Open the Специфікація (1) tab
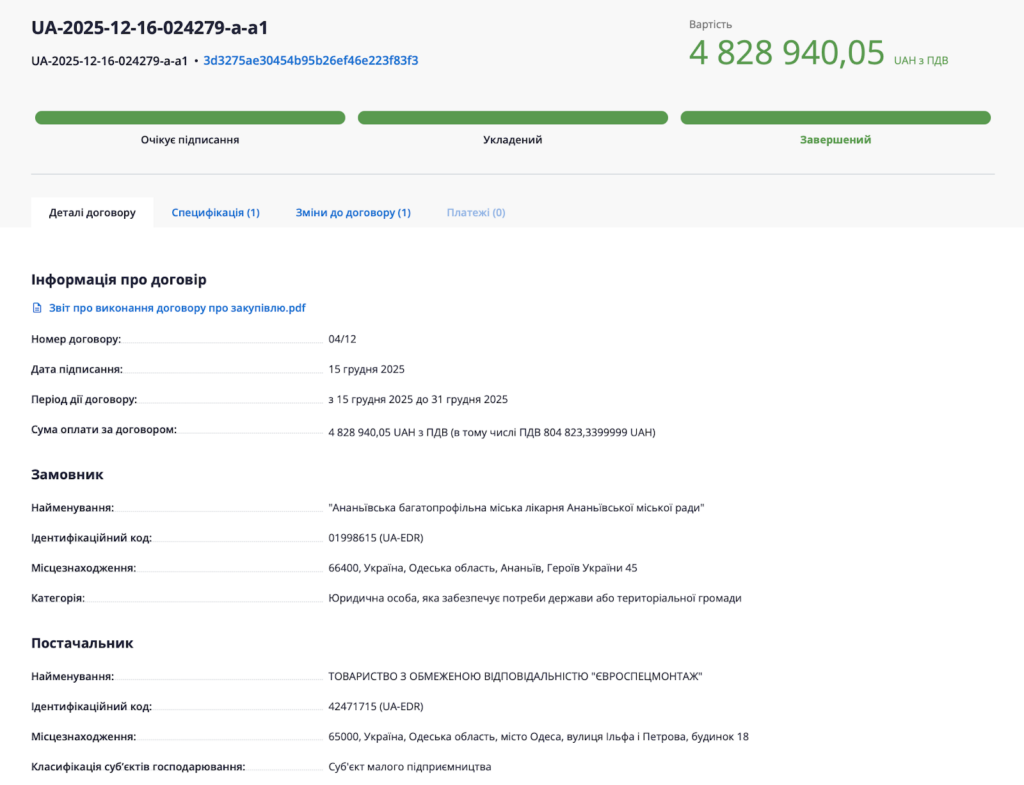 pos(215,213)
